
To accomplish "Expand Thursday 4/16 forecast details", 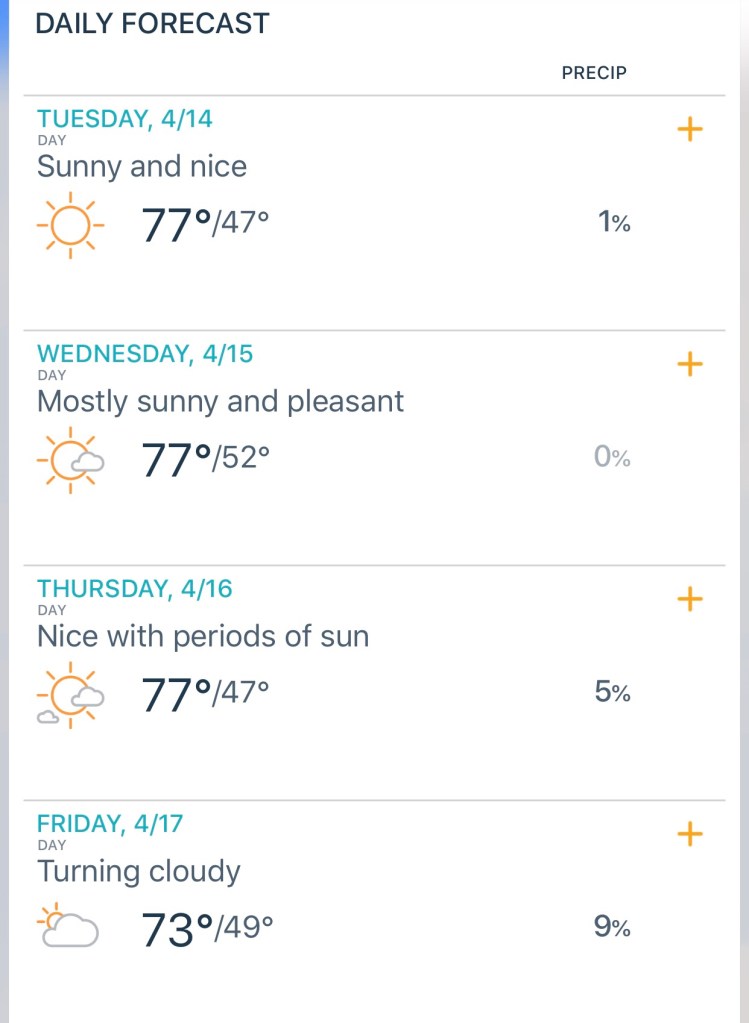I will point(690,599).
